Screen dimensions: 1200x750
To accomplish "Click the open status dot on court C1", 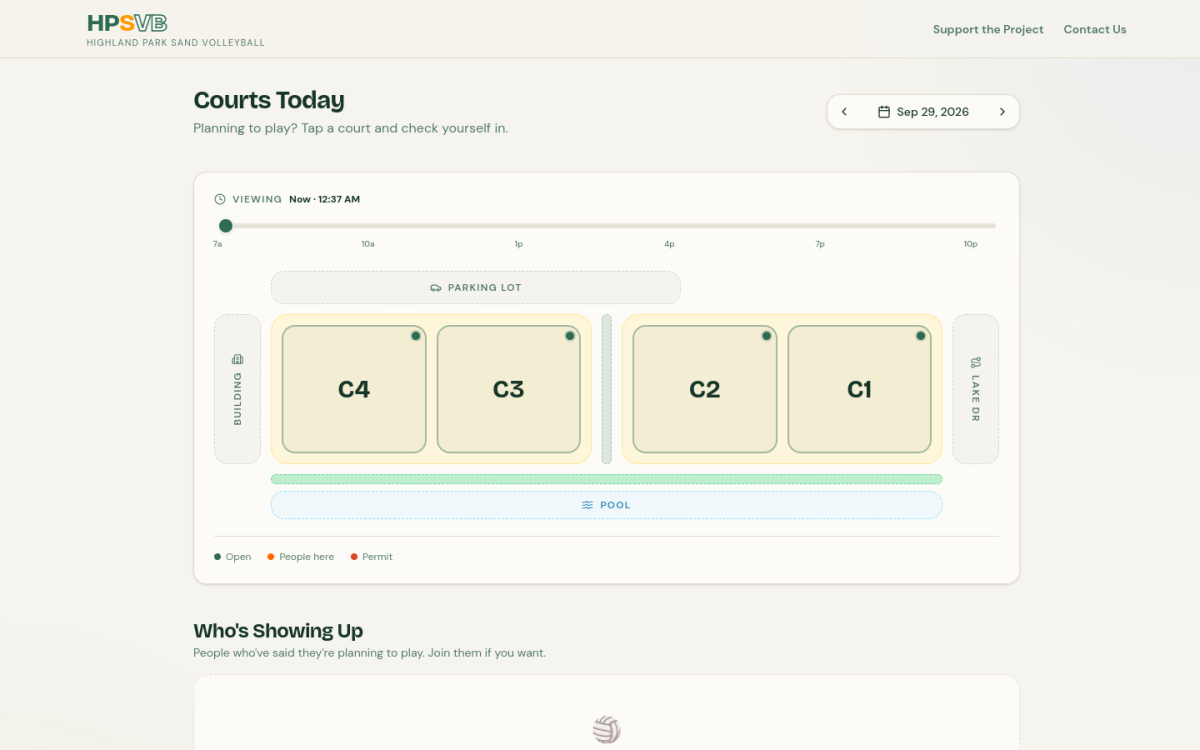I will click(x=921, y=336).
